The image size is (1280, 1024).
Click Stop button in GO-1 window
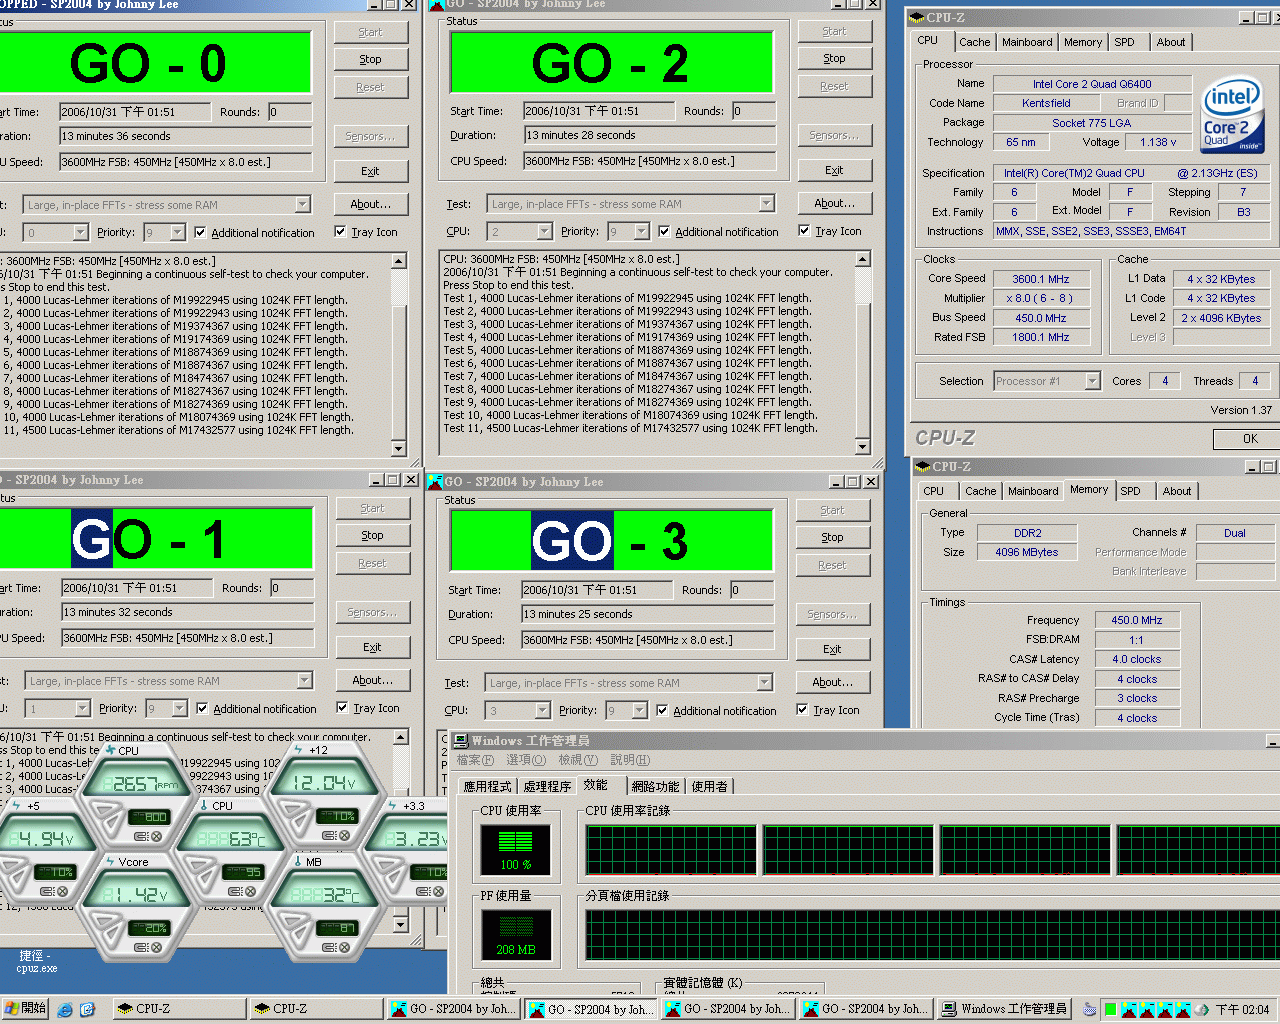coord(372,535)
